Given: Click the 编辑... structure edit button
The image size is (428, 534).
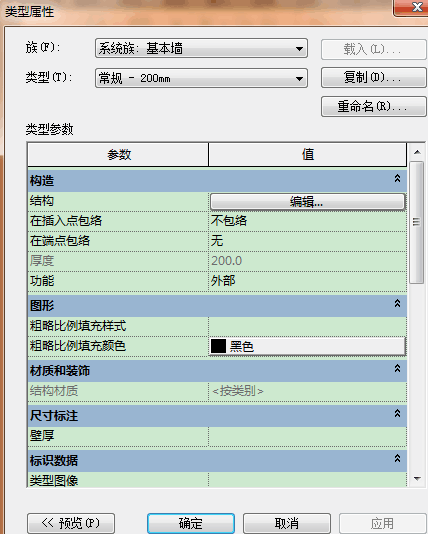Looking at the screenshot, I should point(307,202).
